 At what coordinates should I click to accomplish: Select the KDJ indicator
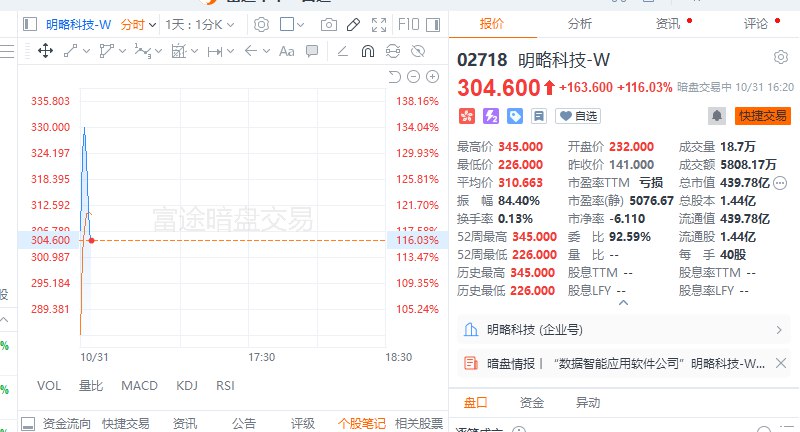pos(187,386)
